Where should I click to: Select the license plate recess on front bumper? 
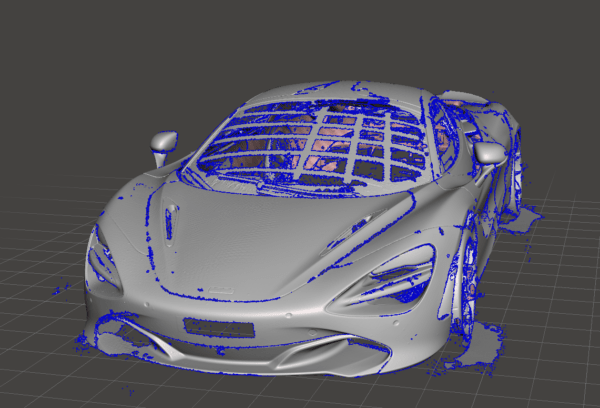[219, 328]
